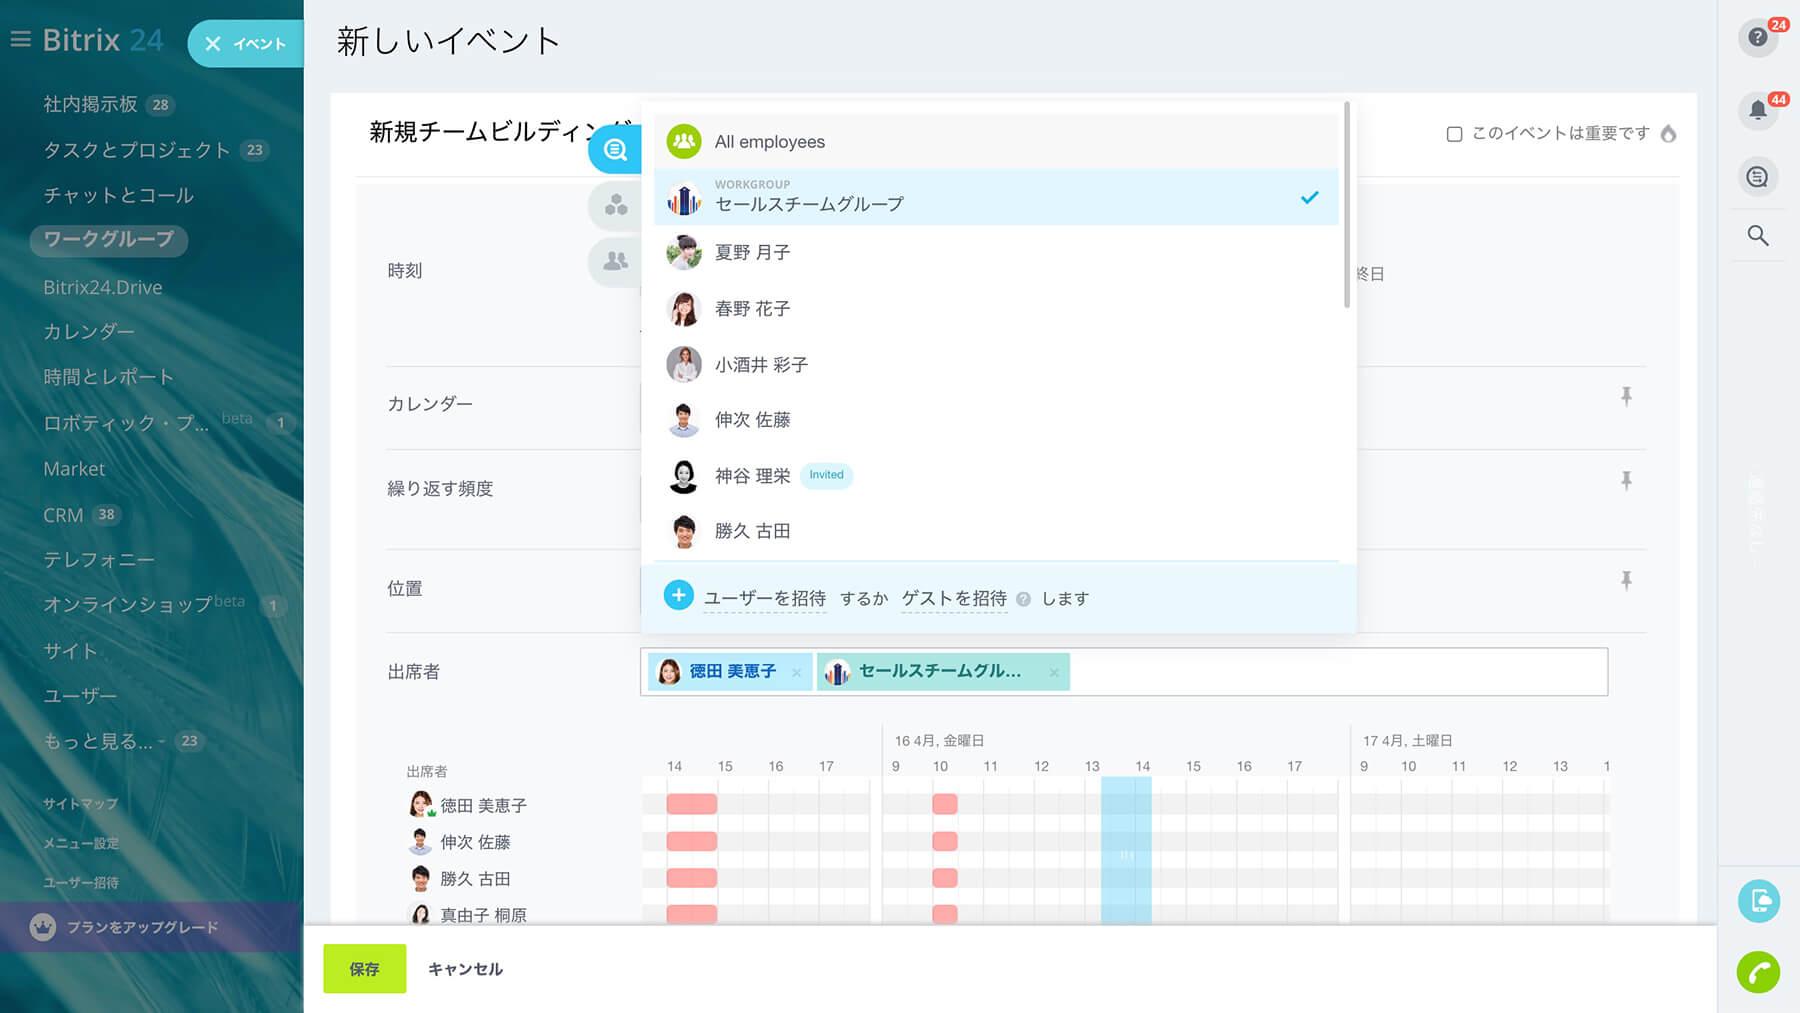Select 小酒井 彩子 from the user list
Screen dimensions: 1800x1013
tap(996, 365)
